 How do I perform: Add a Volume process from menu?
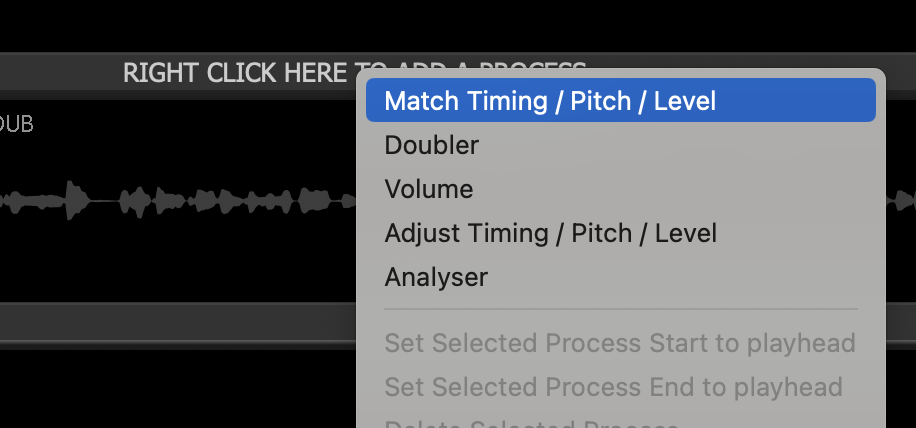[x=429, y=189]
